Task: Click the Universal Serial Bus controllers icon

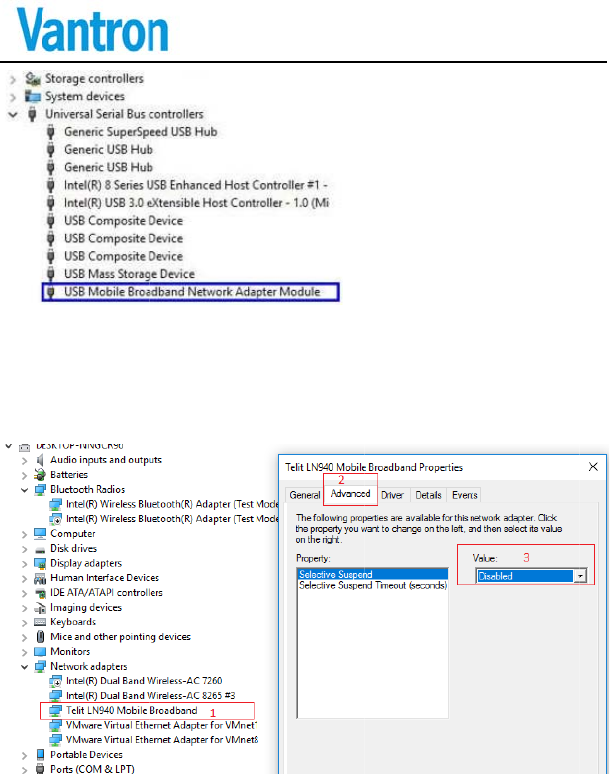Action: 32,114
